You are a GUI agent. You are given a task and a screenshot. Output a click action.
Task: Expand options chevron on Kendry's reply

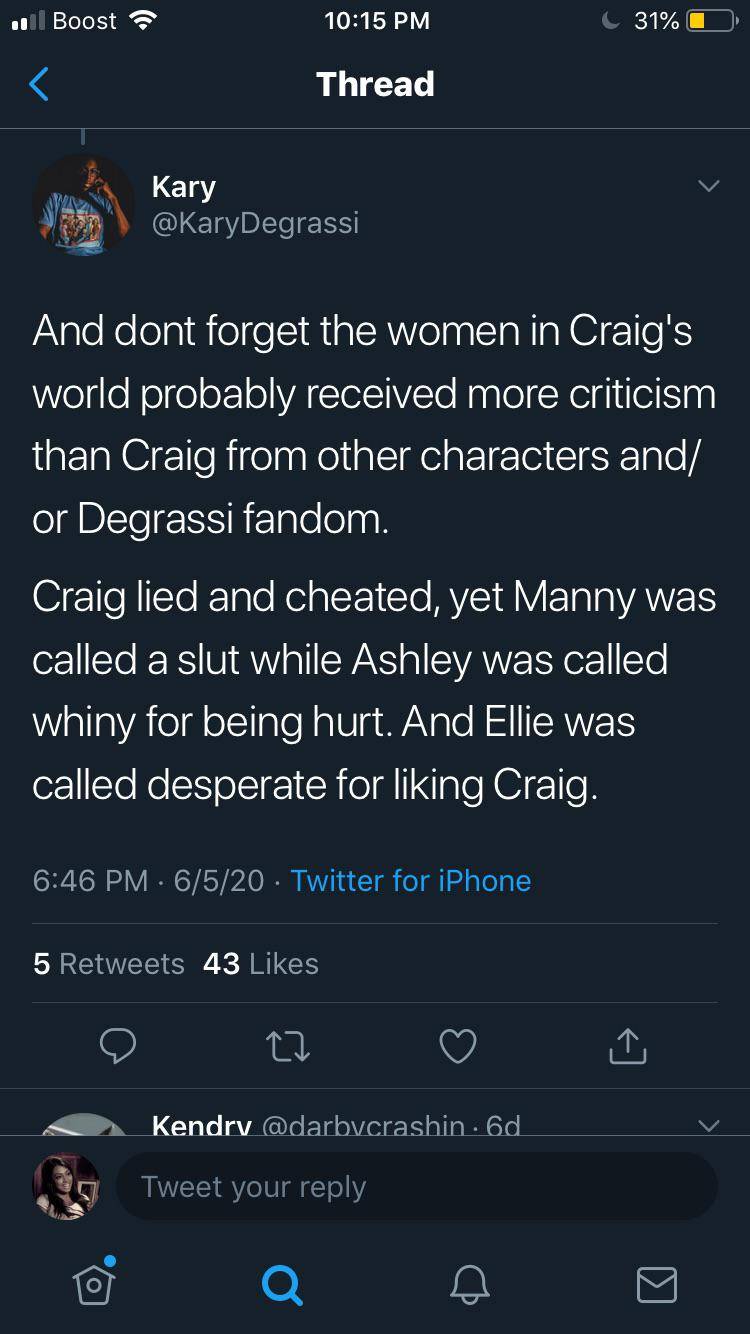click(x=708, y=1126)
